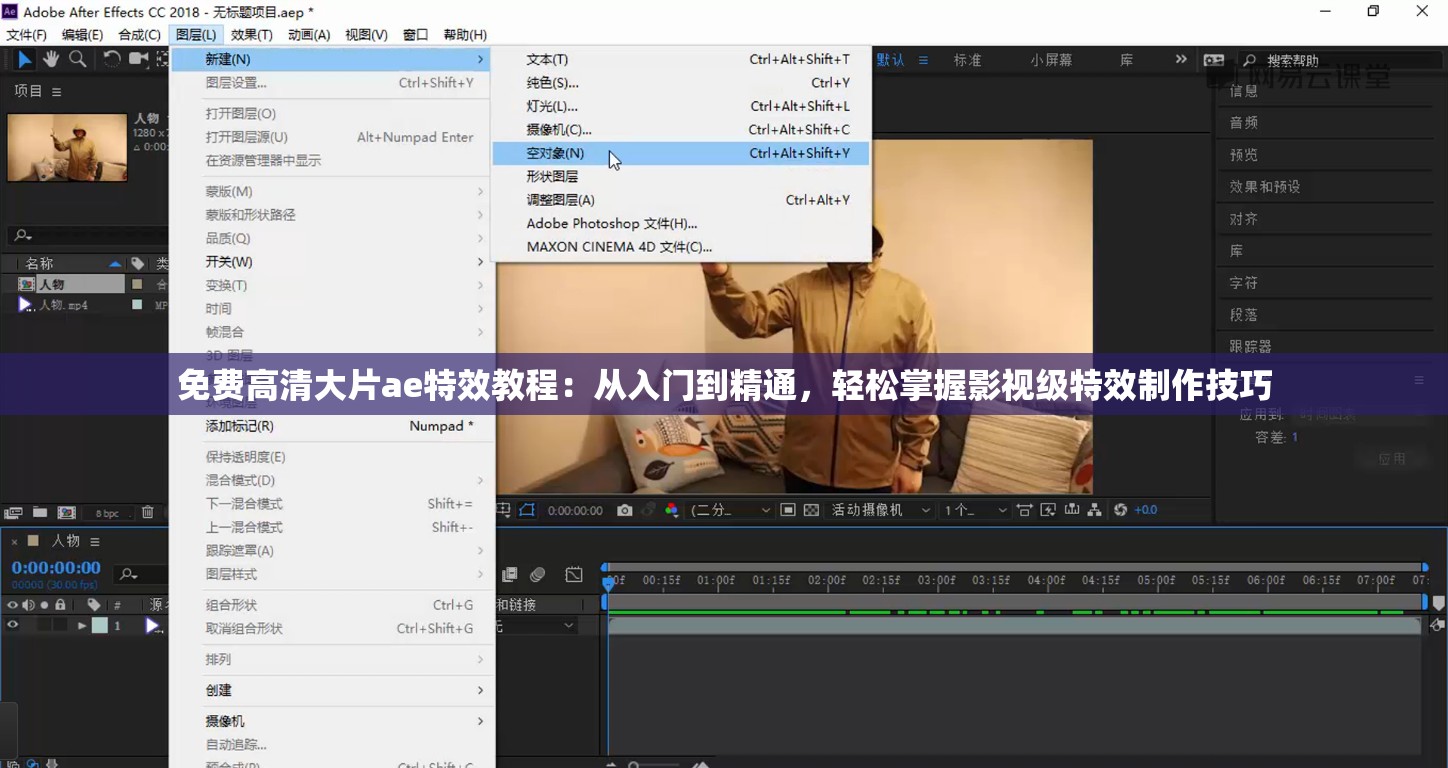The width and height of the screenshot is (1448, 768).
Task: Click the region of interest icon in composition panel
Action: 788,509
